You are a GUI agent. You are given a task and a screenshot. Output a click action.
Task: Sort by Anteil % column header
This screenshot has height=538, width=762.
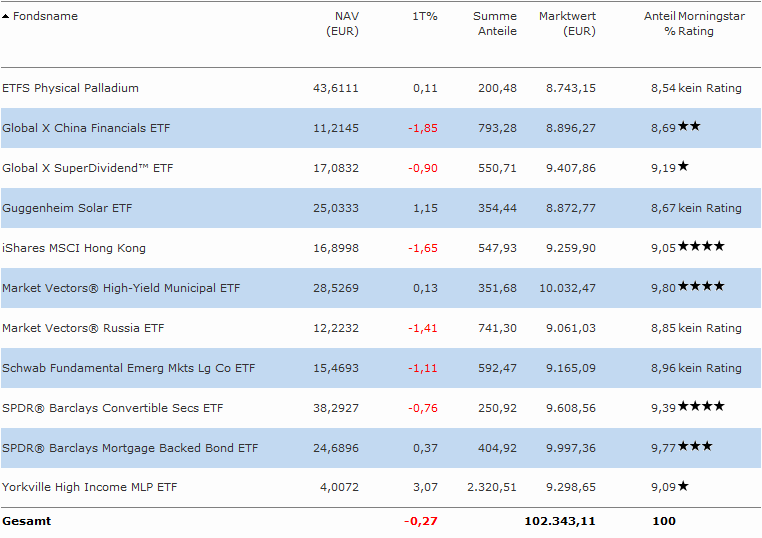(x=660, y=23)
